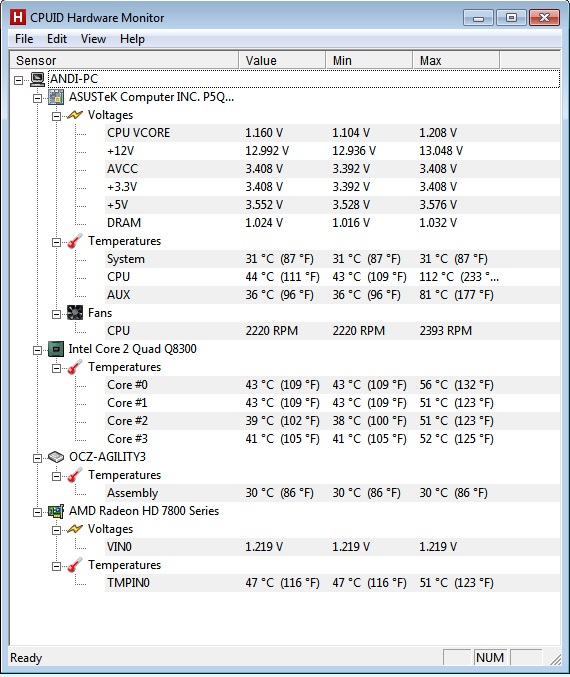Select the Core #3 row
This screenshot has height=677, width=570.
332,439
